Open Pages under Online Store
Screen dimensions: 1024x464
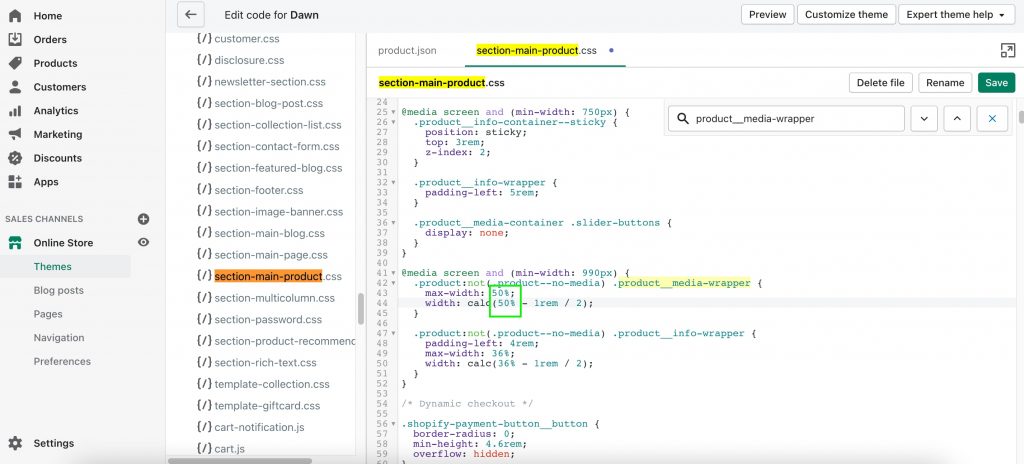(48, 314)
